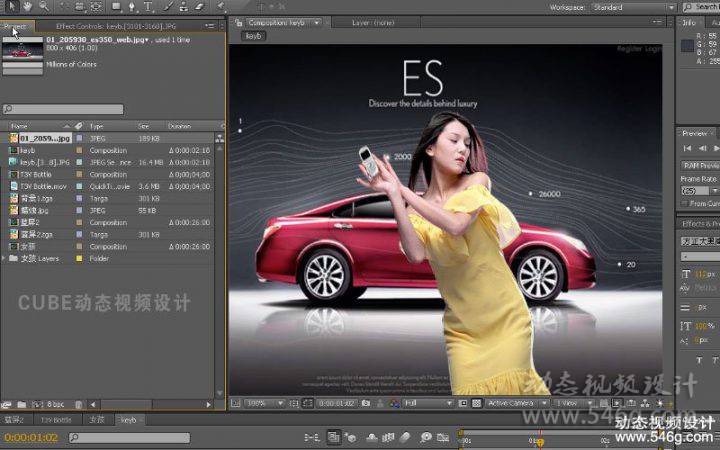This screenshot has height=450, width=720.
Task: Click the Project panel search field
Action: [65, 109]
